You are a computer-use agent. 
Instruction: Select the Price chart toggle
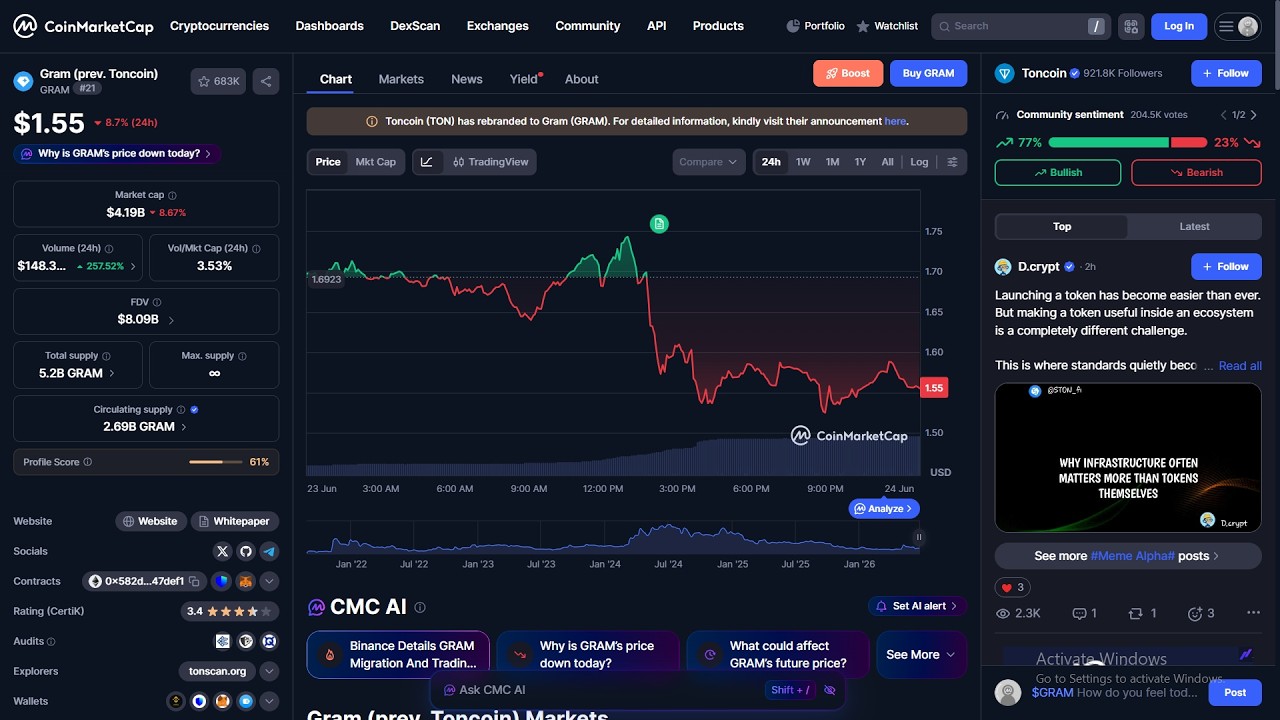tap(328, 162)
